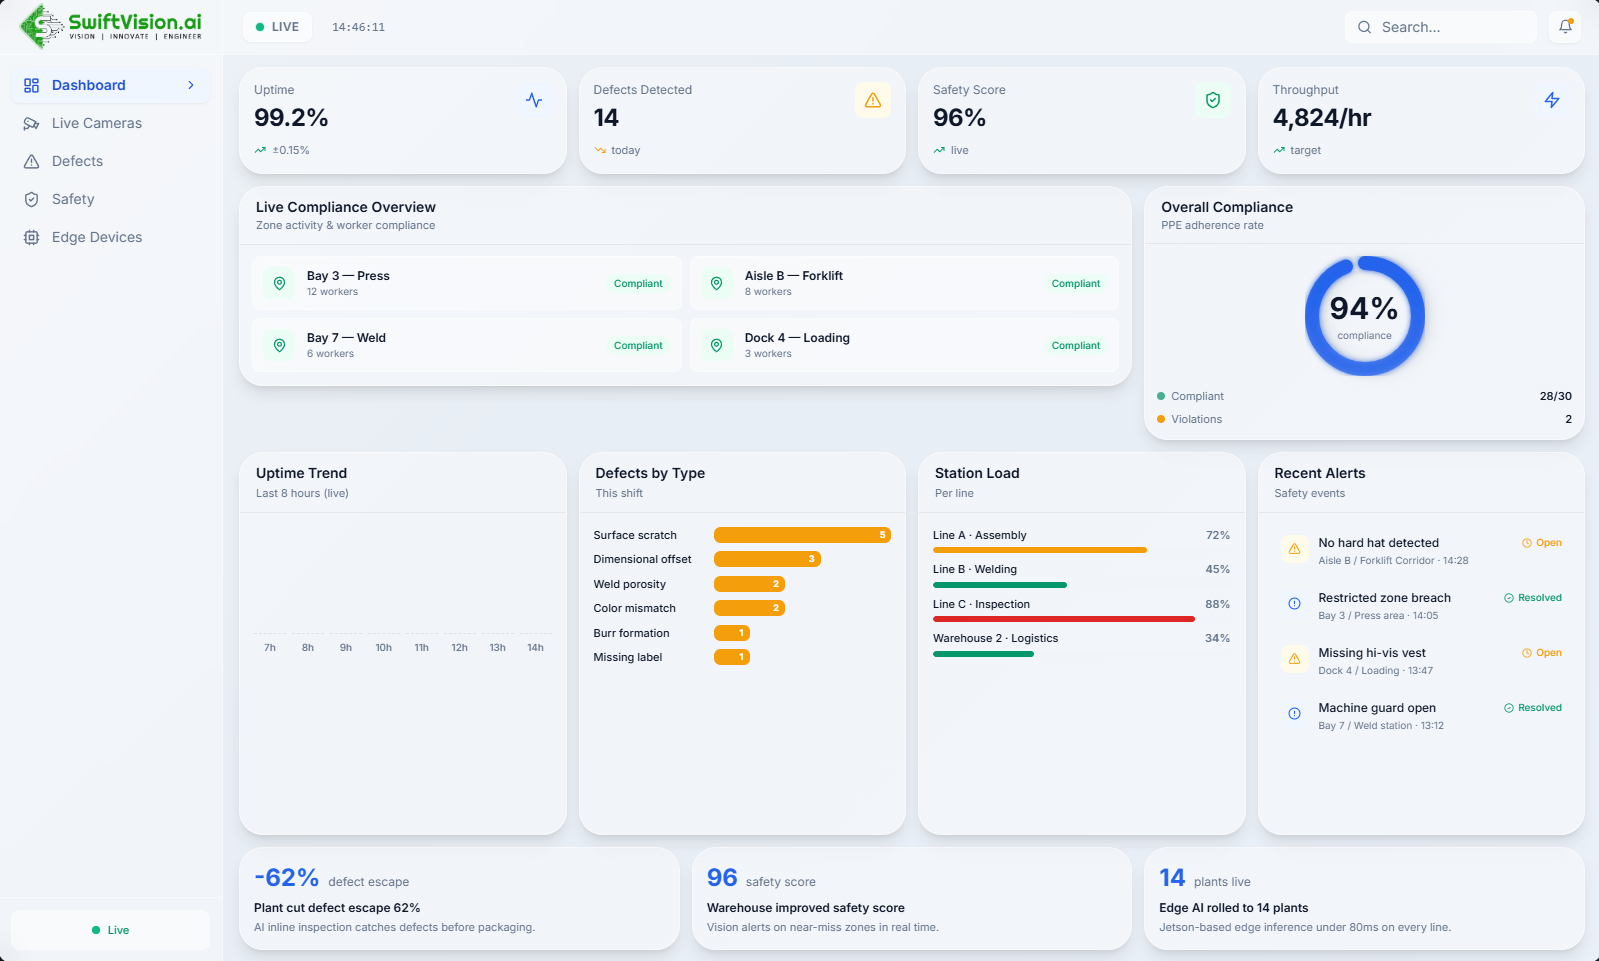Click the downward trend icon beside today
The width and height of the screenshot is (1599, 961).
pyautogui.click(x=600, y=150)
